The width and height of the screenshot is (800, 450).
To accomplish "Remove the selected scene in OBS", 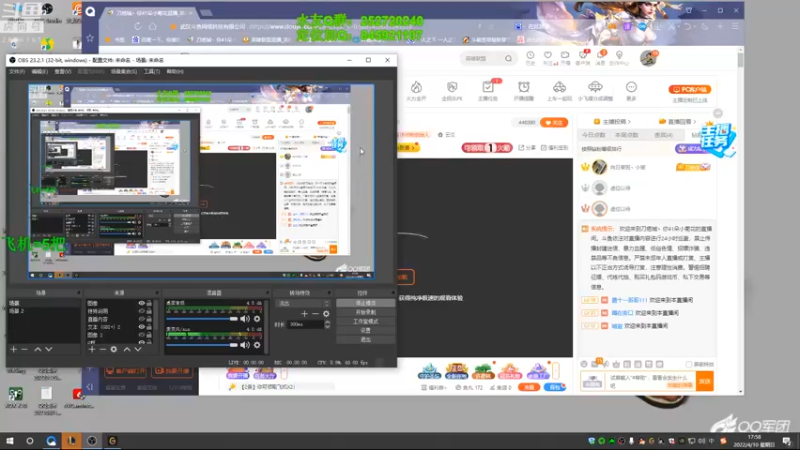I will [x=24, y=349].
